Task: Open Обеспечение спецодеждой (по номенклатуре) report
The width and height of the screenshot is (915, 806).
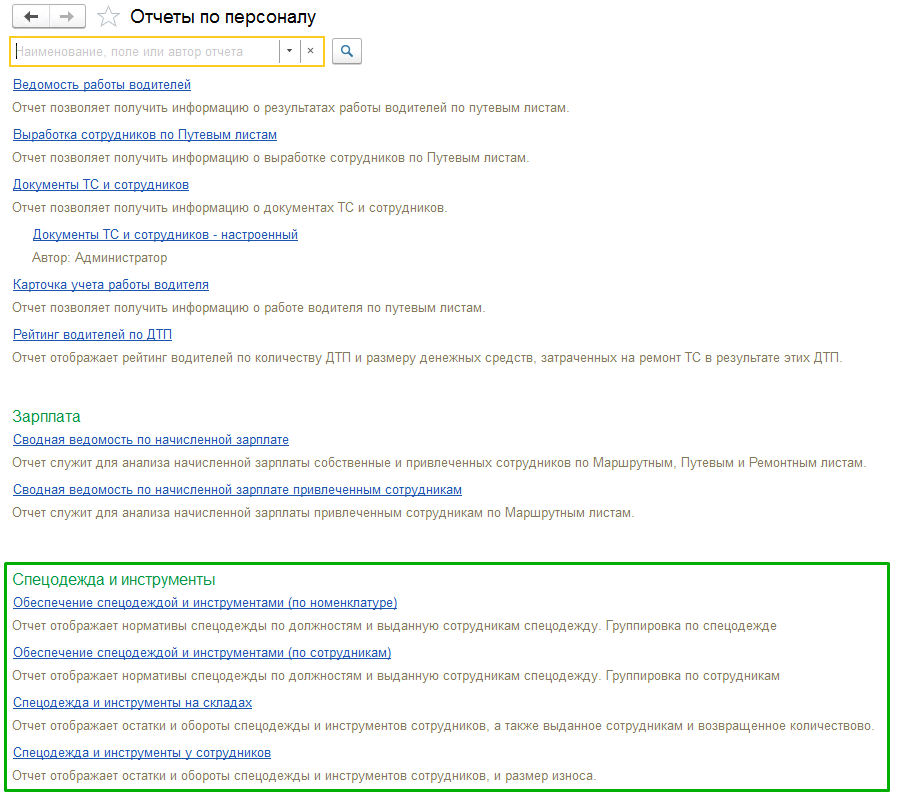Action: (205, 602)
